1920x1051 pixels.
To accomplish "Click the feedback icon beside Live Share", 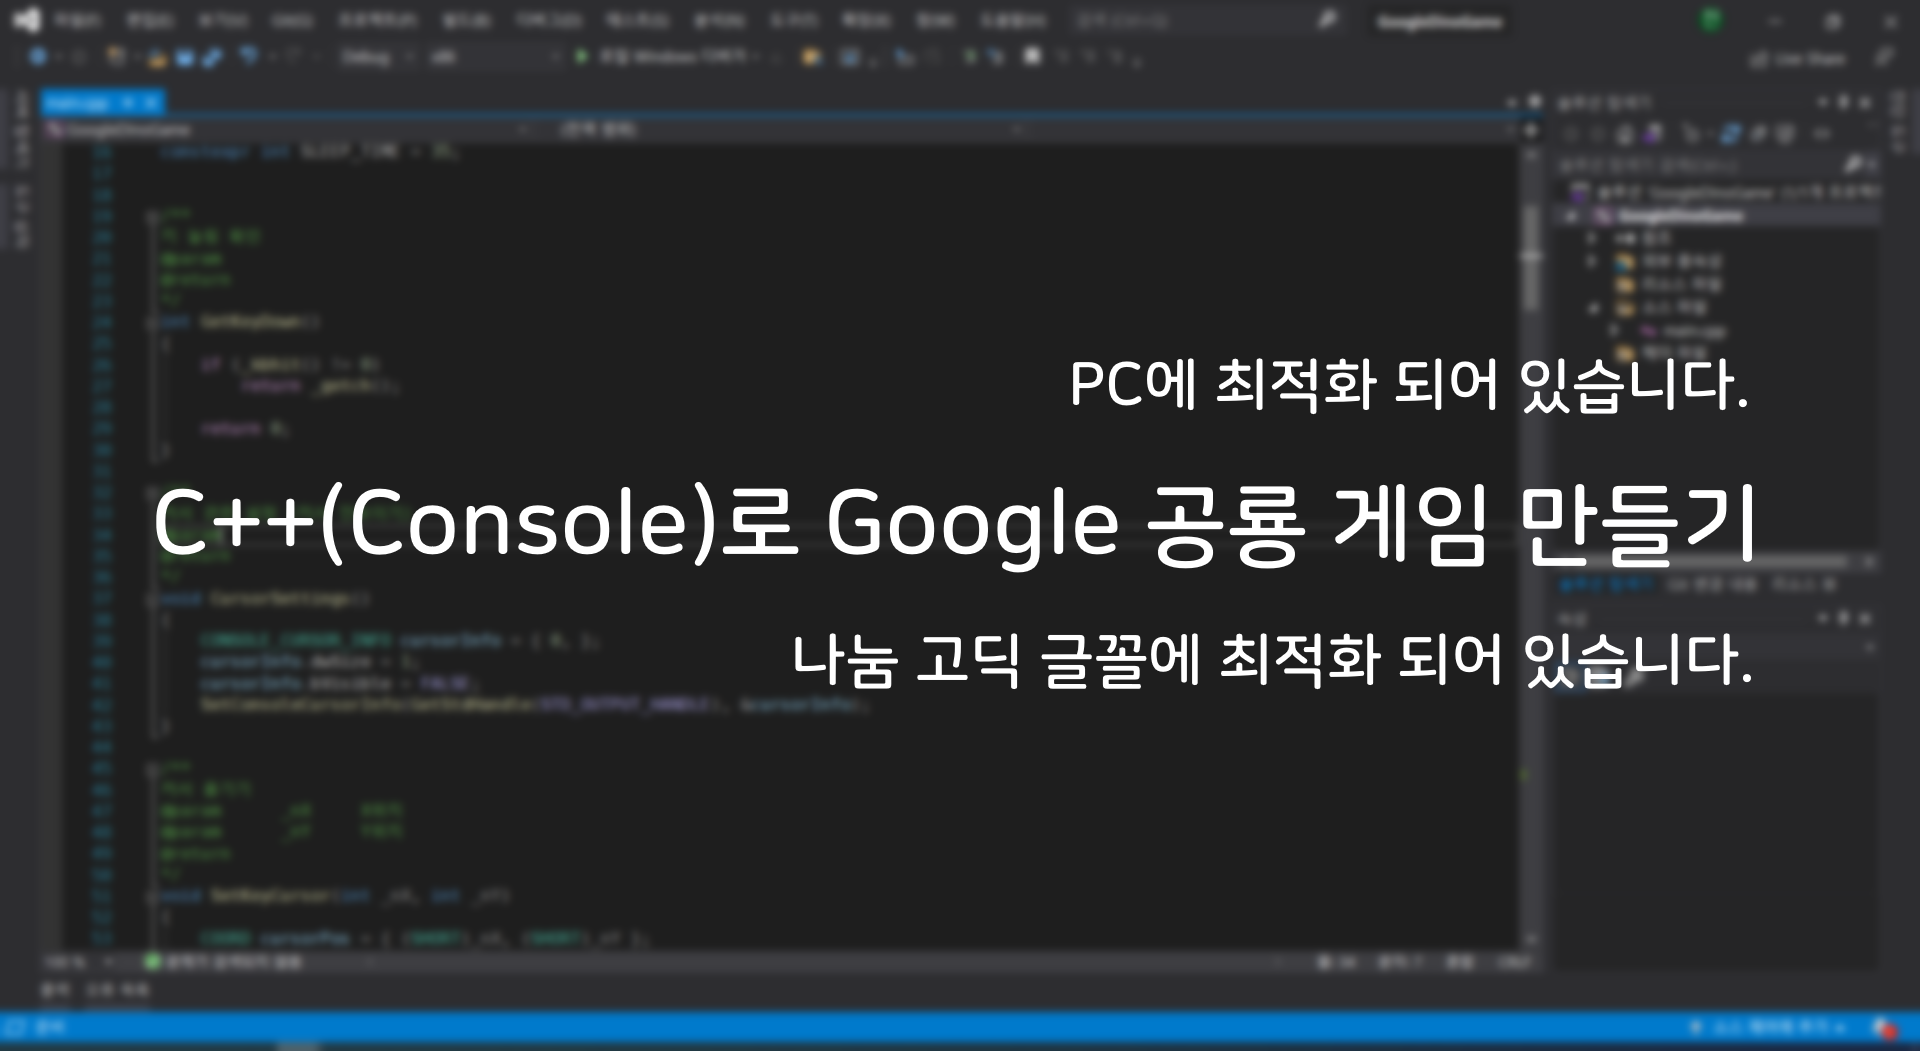I will pyautogui.click(x=1884, y=58).
